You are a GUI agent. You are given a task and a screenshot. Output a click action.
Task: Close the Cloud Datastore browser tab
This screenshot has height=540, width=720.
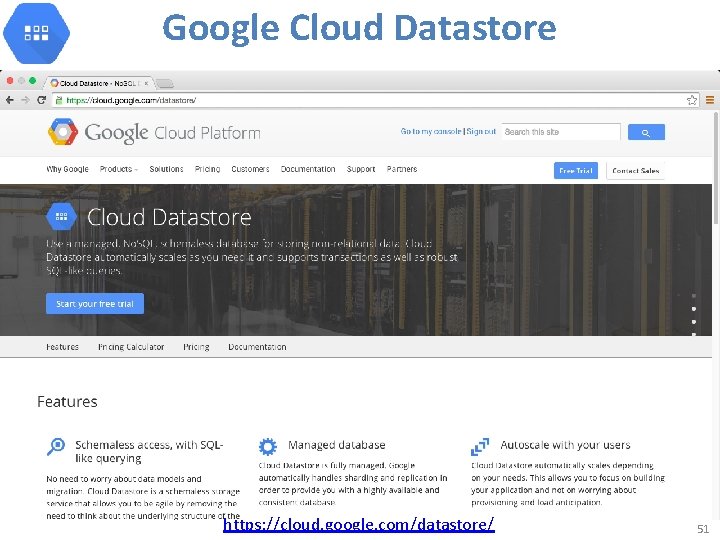pos(146,83)
